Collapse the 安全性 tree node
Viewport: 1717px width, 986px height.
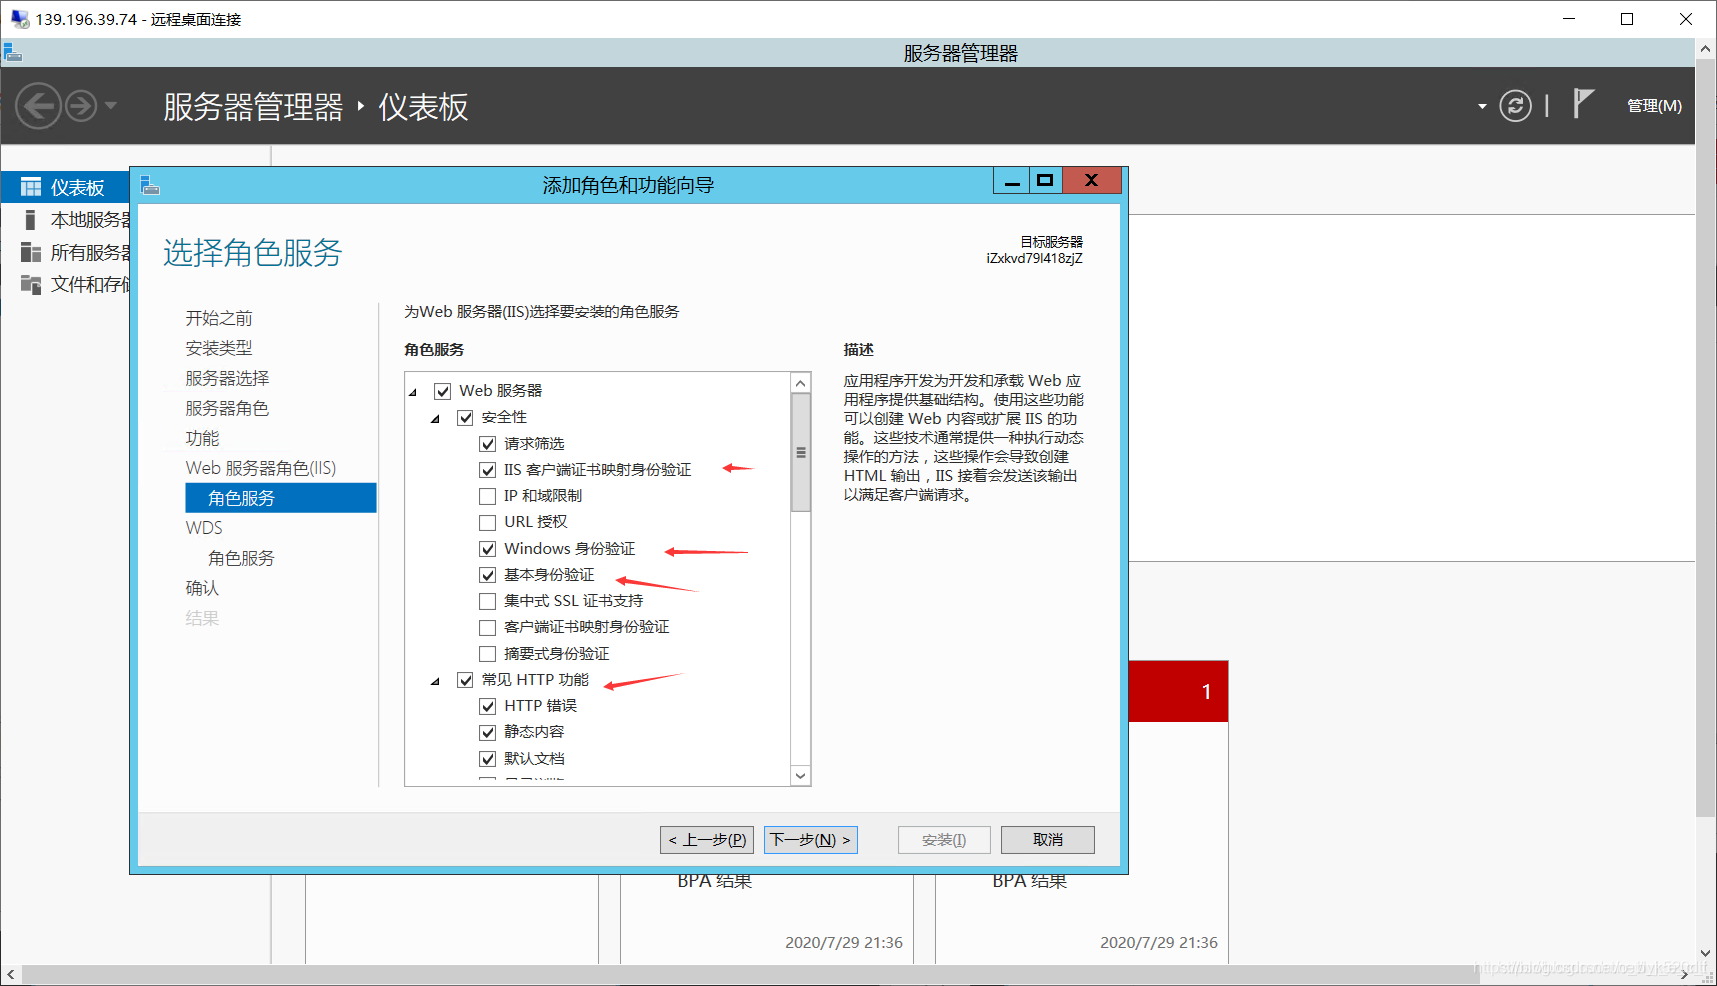coord(435,419)
